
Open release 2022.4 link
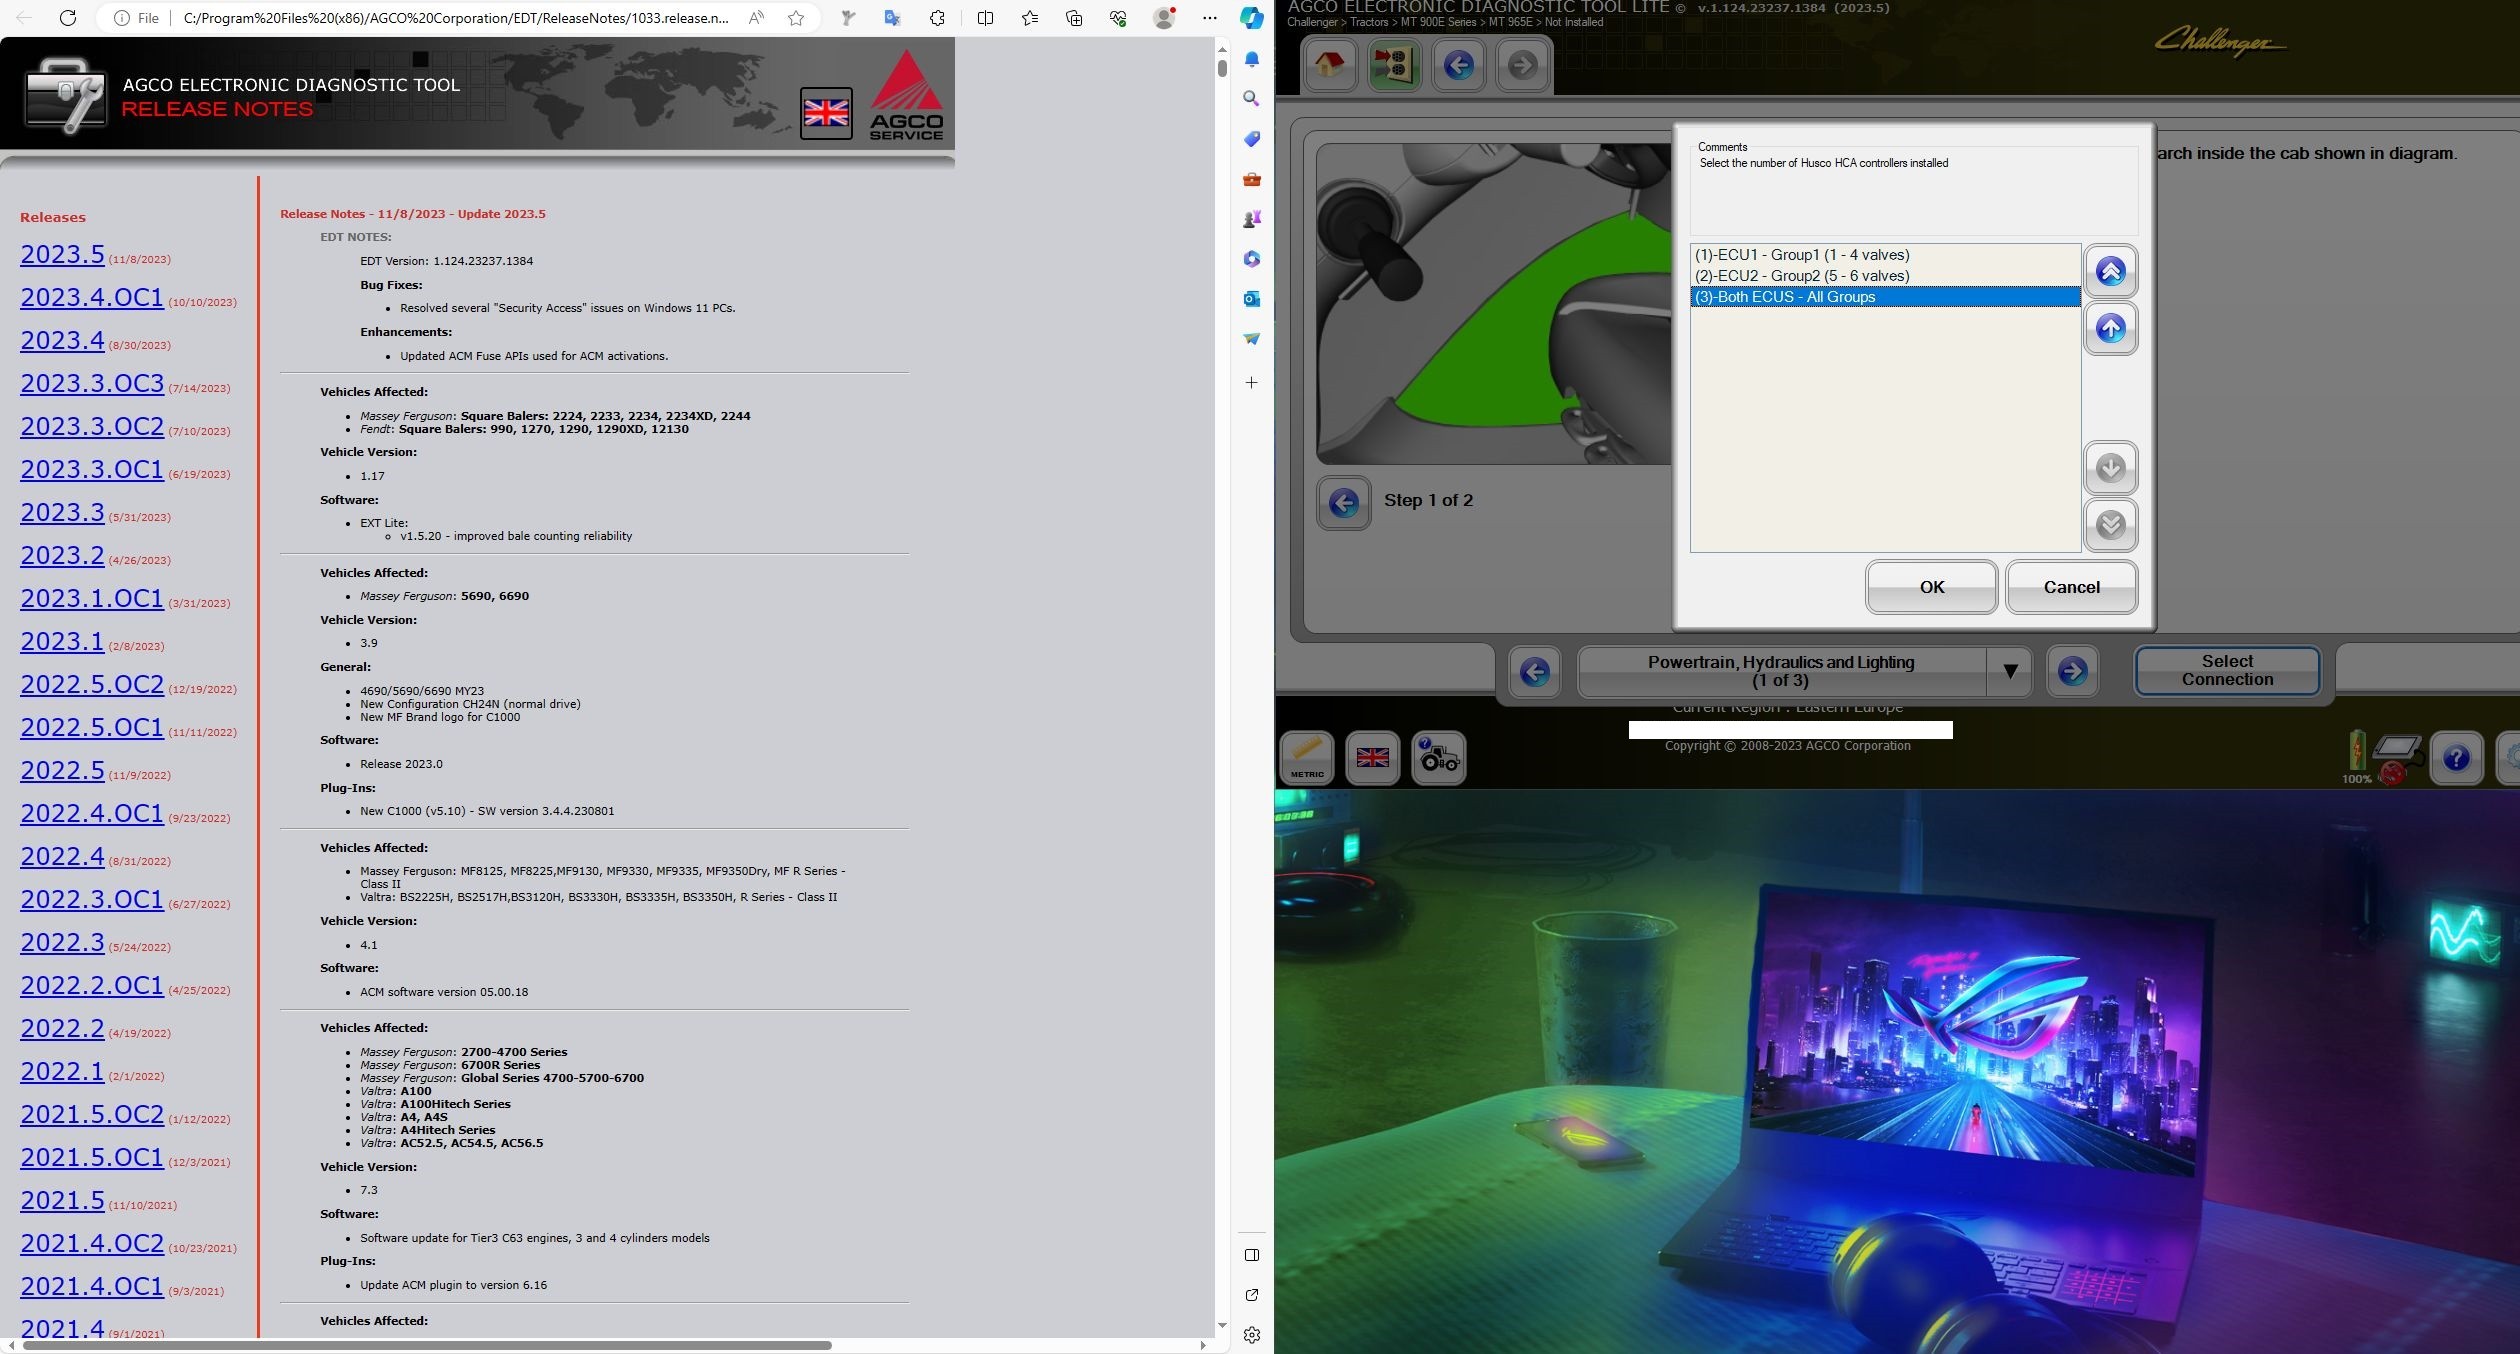[62, 856]
